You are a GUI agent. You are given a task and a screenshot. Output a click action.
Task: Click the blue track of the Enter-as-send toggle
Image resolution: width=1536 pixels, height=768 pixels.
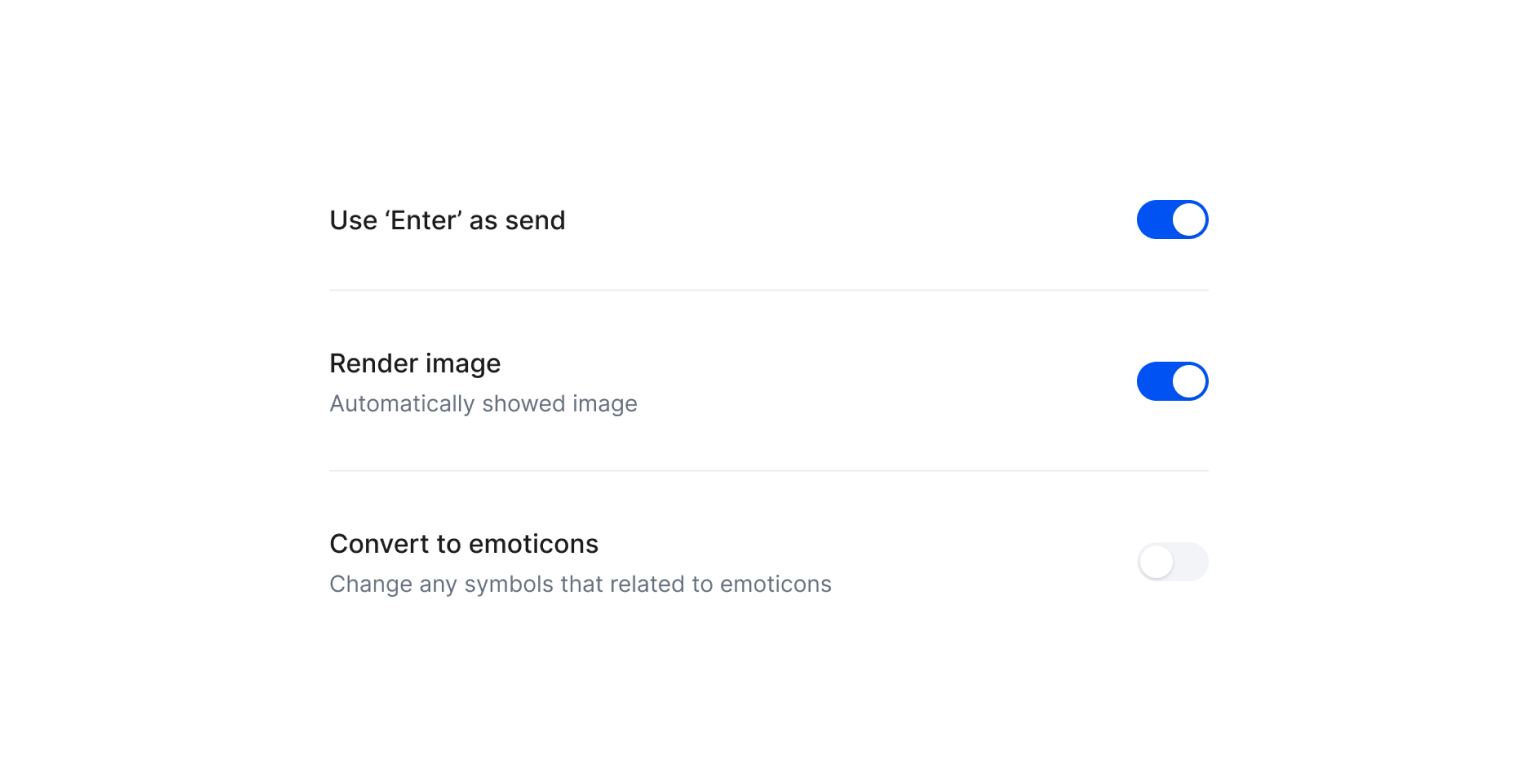[1153, 220]
